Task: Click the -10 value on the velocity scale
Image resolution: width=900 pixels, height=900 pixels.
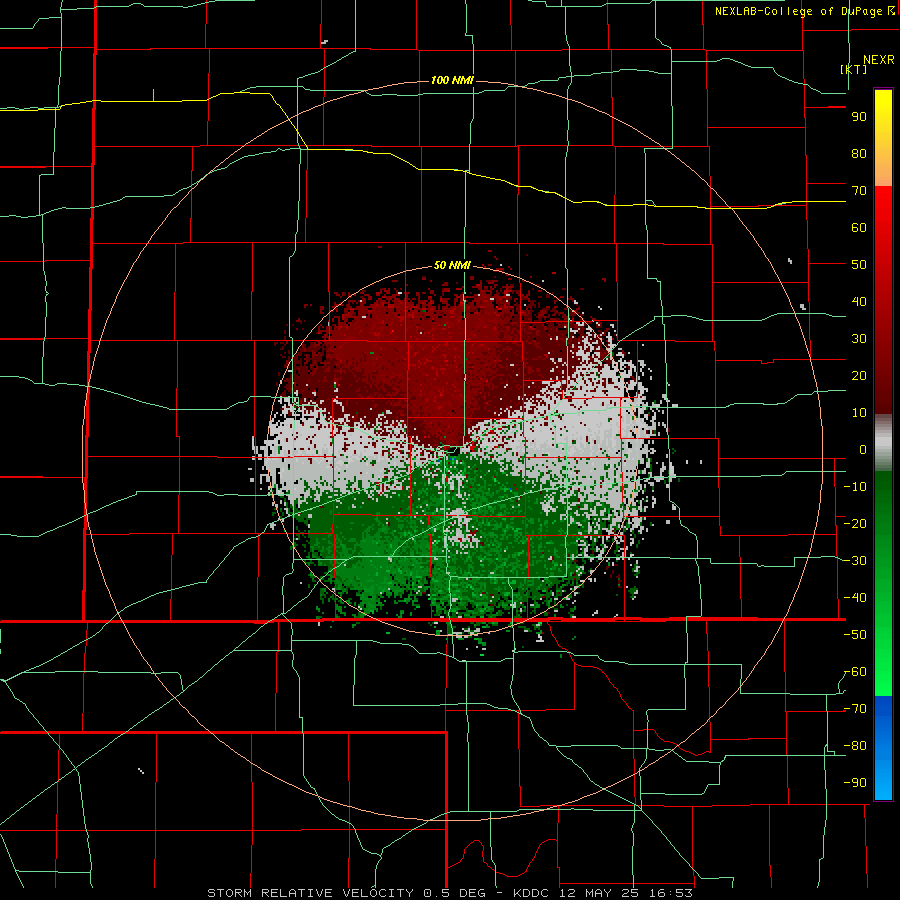Action: pyautogui.click(x=855, y=487)
